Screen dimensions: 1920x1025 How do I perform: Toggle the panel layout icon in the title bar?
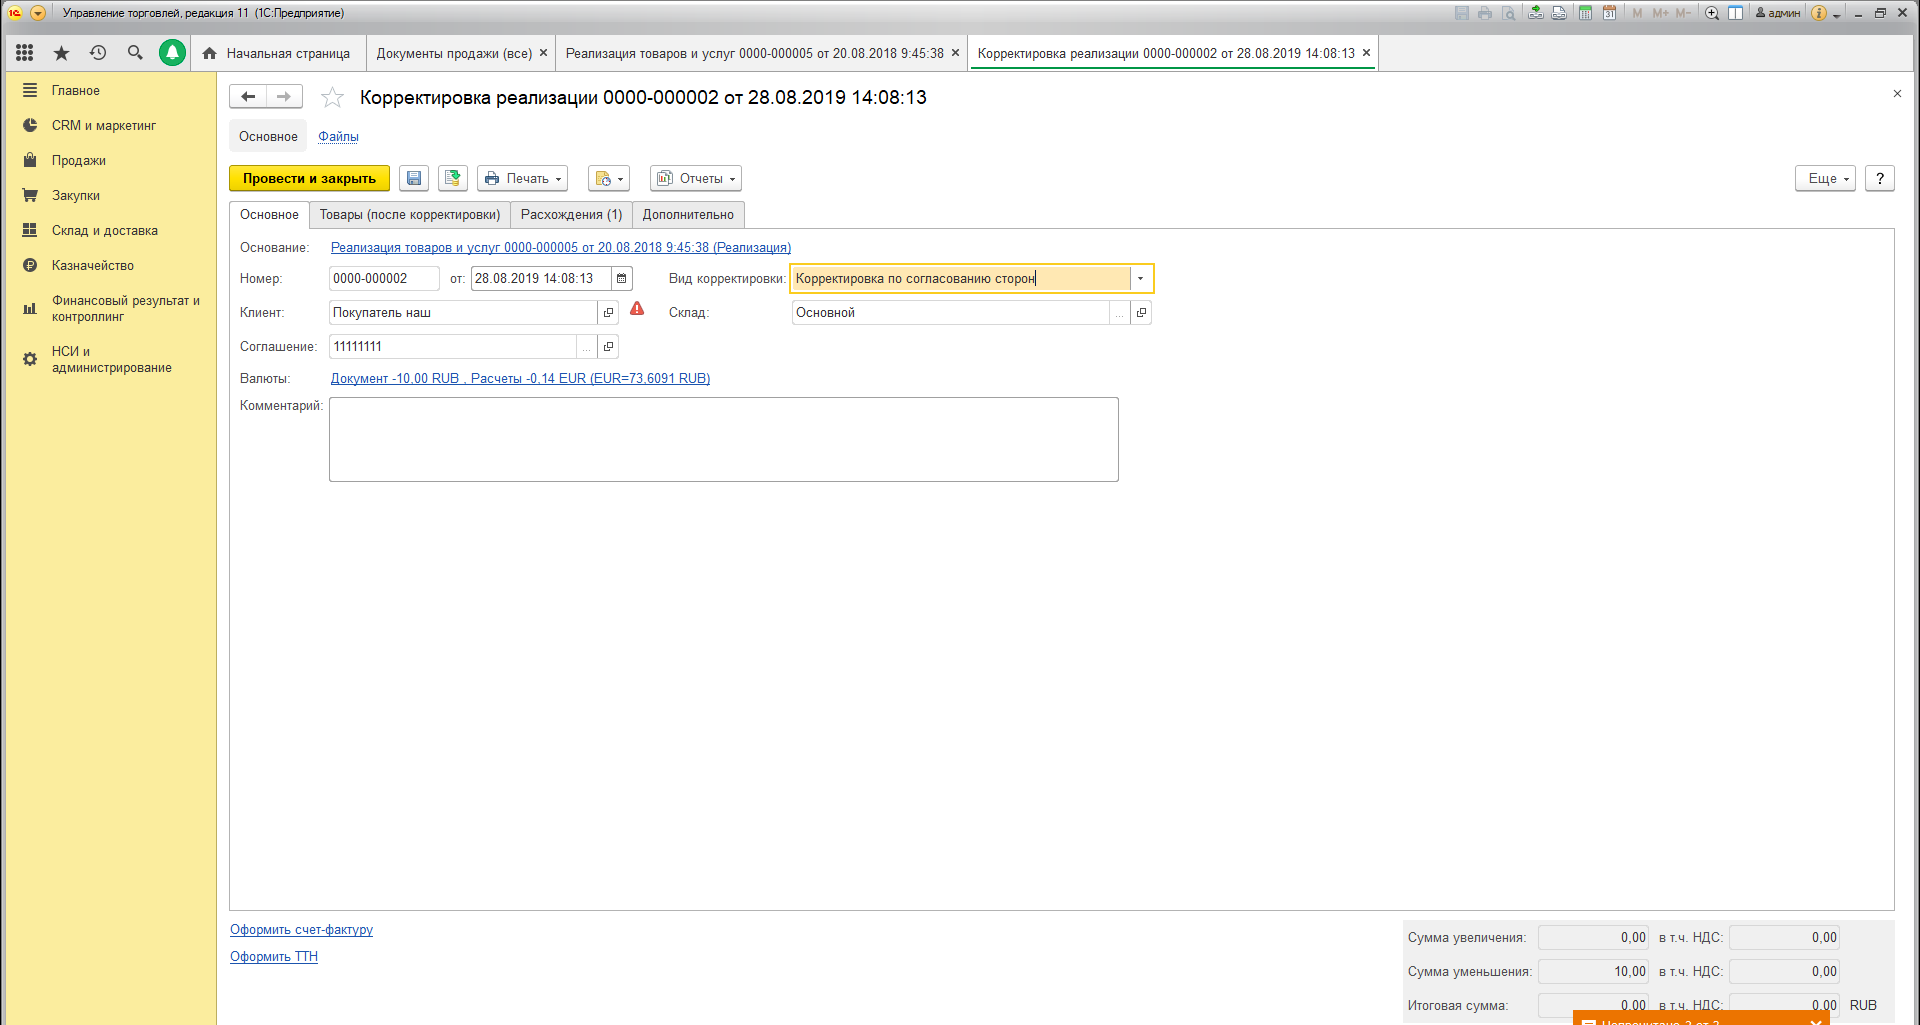pos(1736,13)
